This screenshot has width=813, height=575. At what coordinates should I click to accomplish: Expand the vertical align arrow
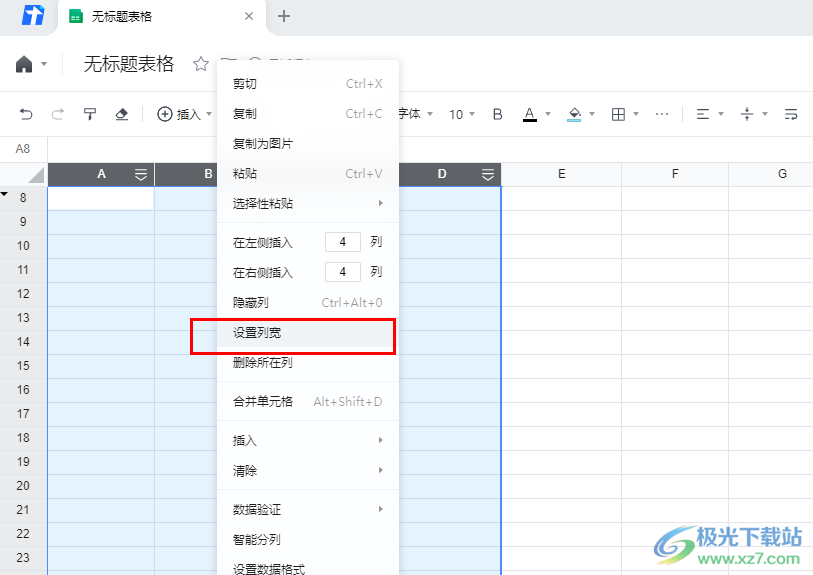(x=765, y=114)
